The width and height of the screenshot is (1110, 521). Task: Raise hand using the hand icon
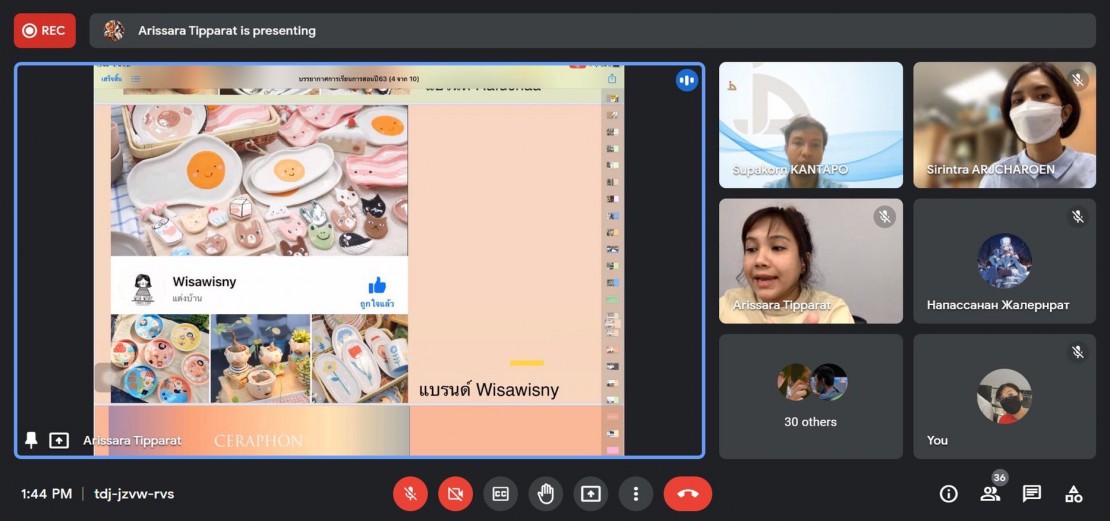tap(546, 493)
